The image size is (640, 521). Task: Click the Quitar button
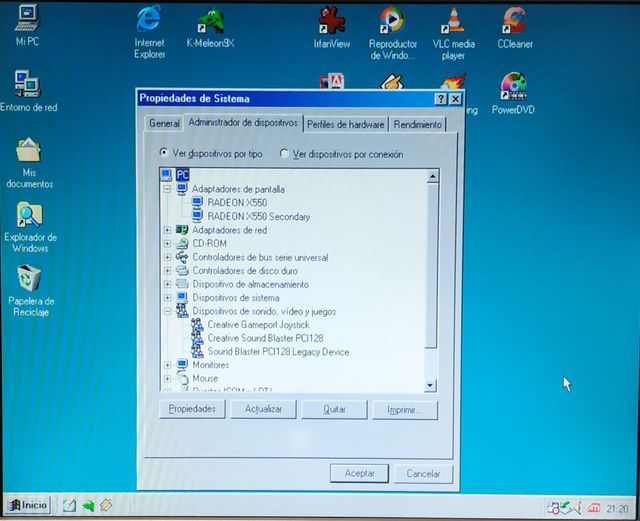click(x=334, y=410)
